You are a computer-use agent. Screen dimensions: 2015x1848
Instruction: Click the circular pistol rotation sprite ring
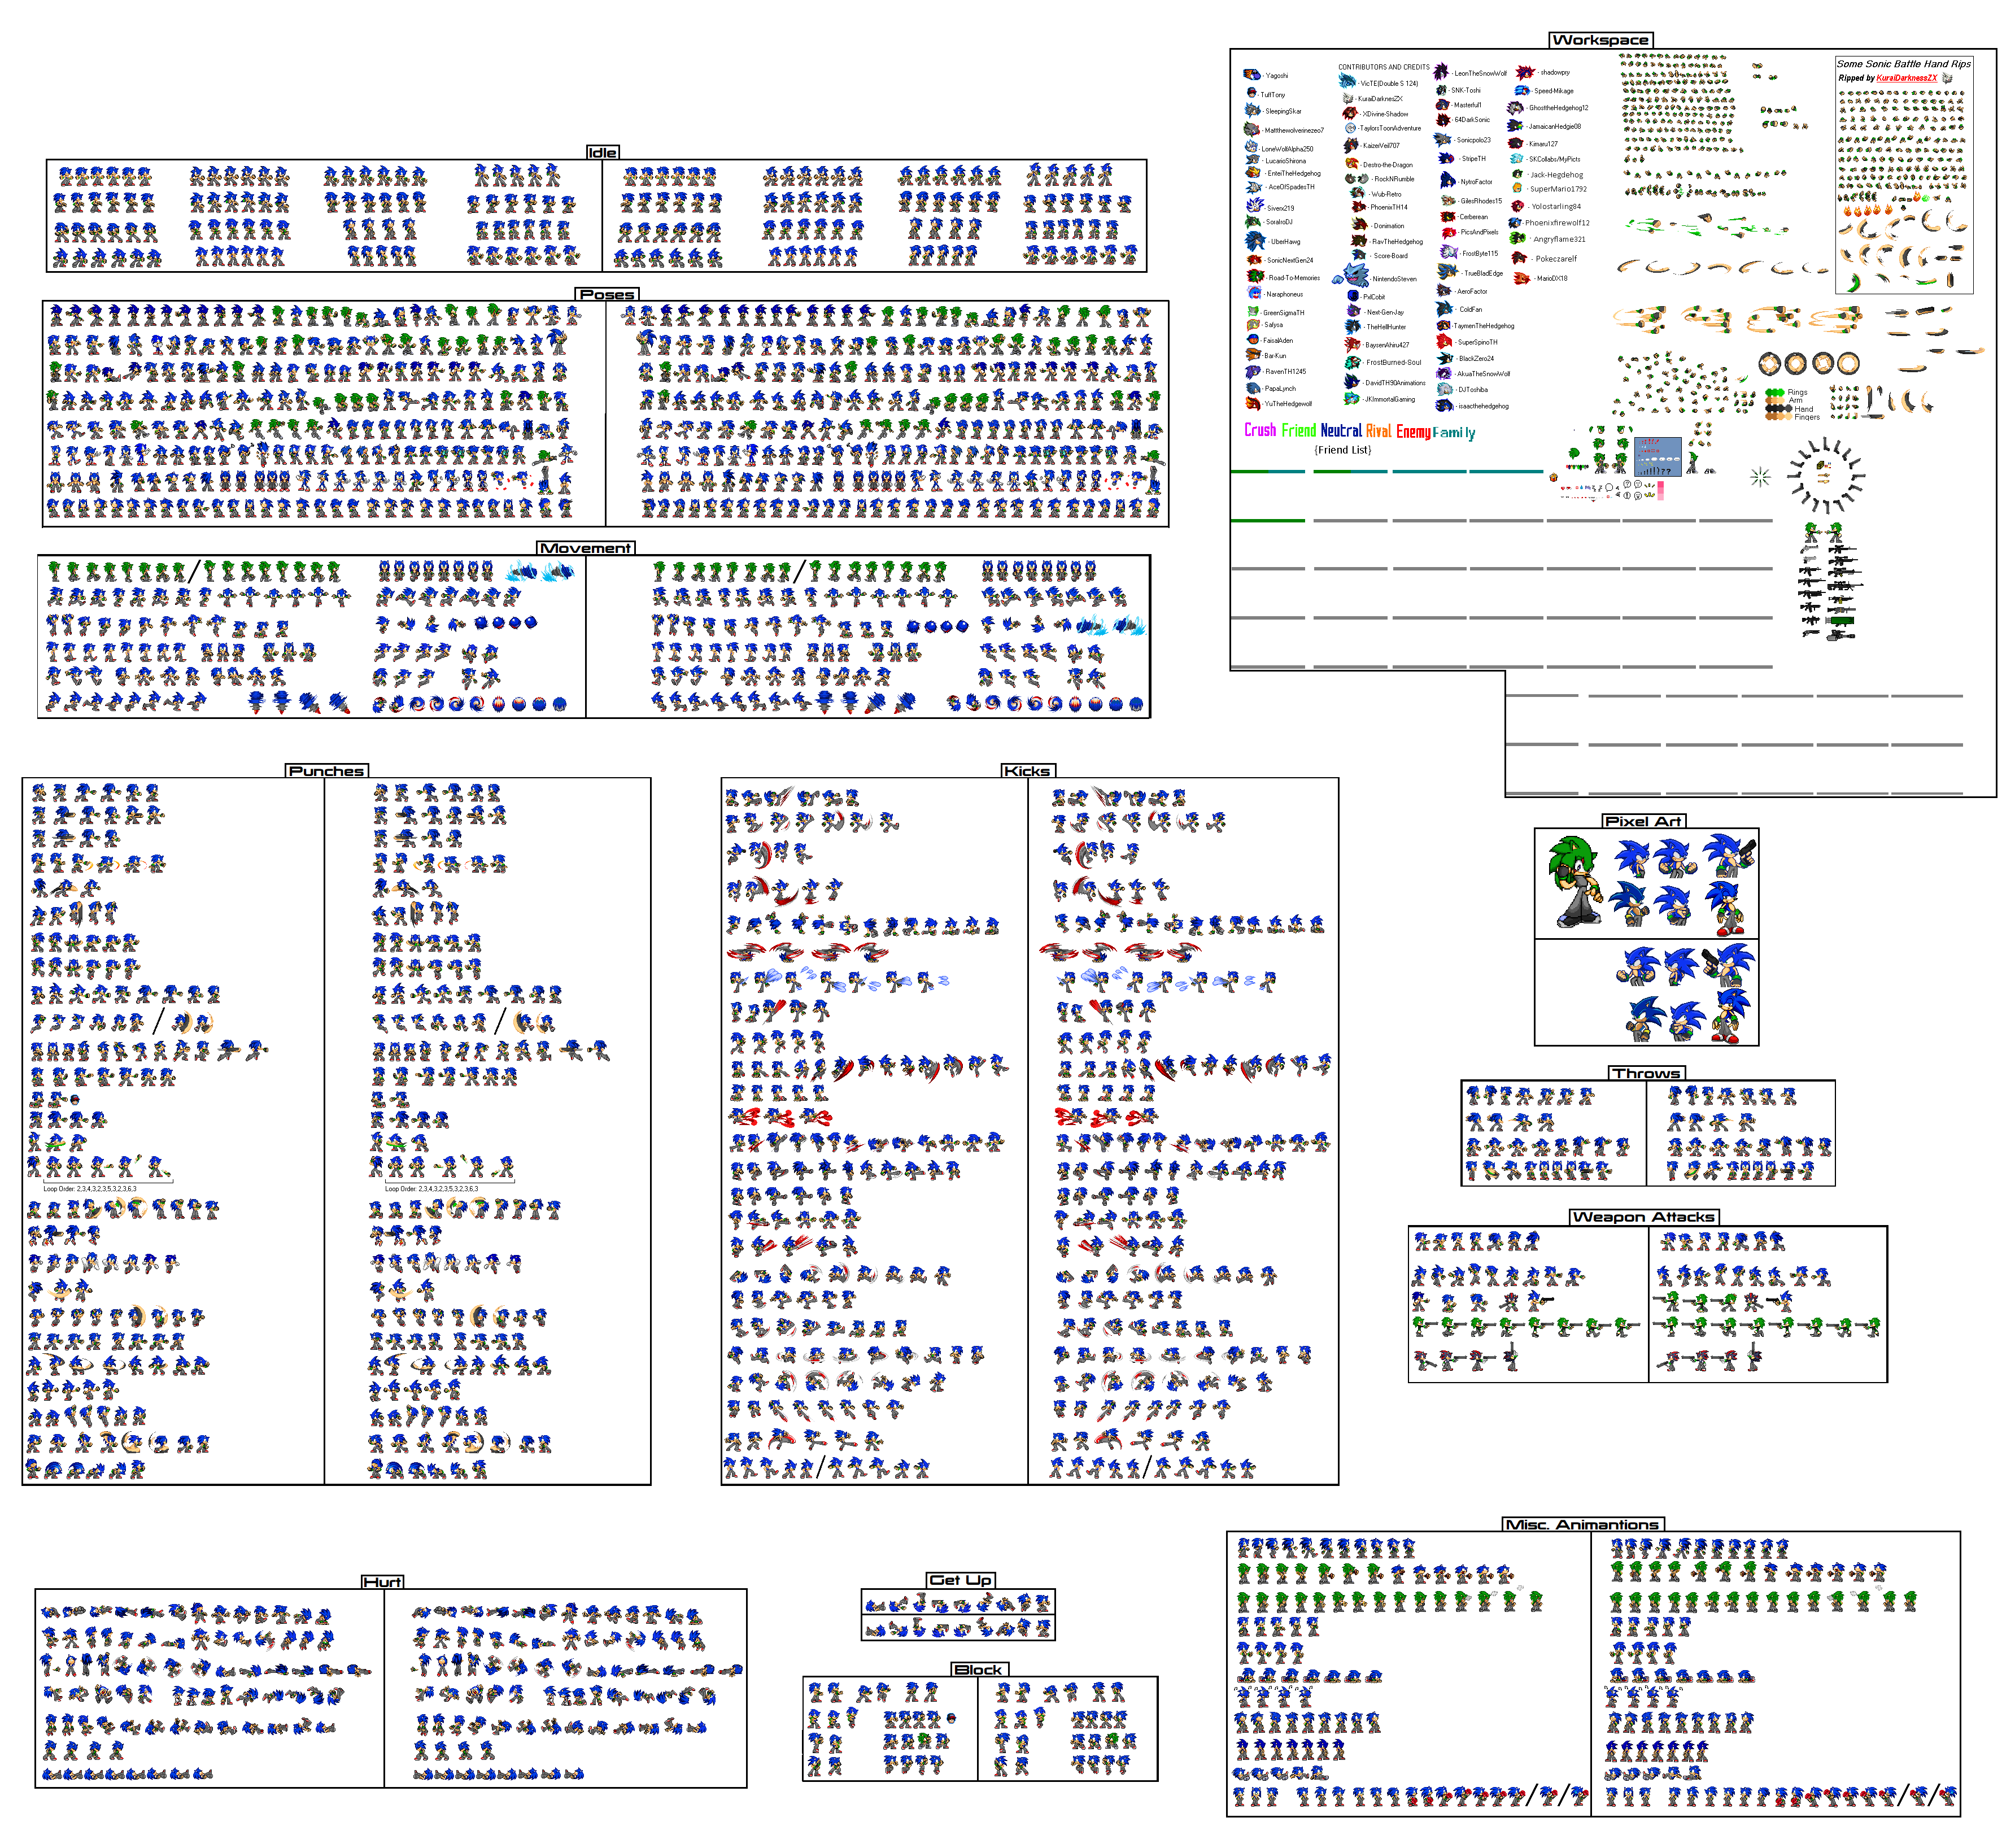[1826, 476]
